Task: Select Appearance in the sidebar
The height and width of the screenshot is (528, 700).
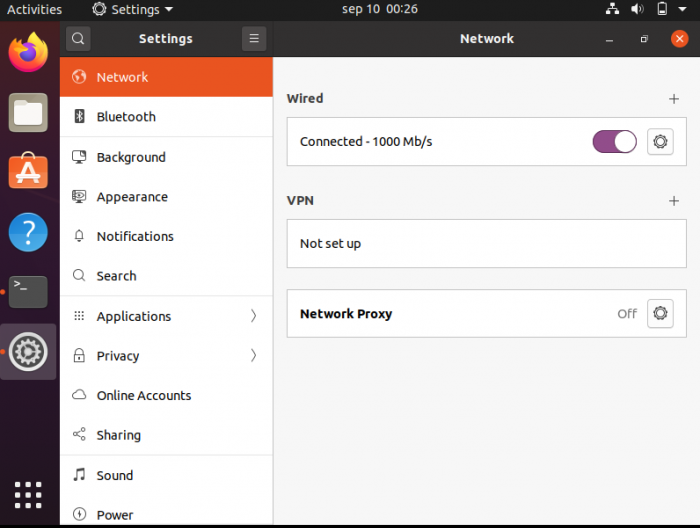Action: (132, 197)
